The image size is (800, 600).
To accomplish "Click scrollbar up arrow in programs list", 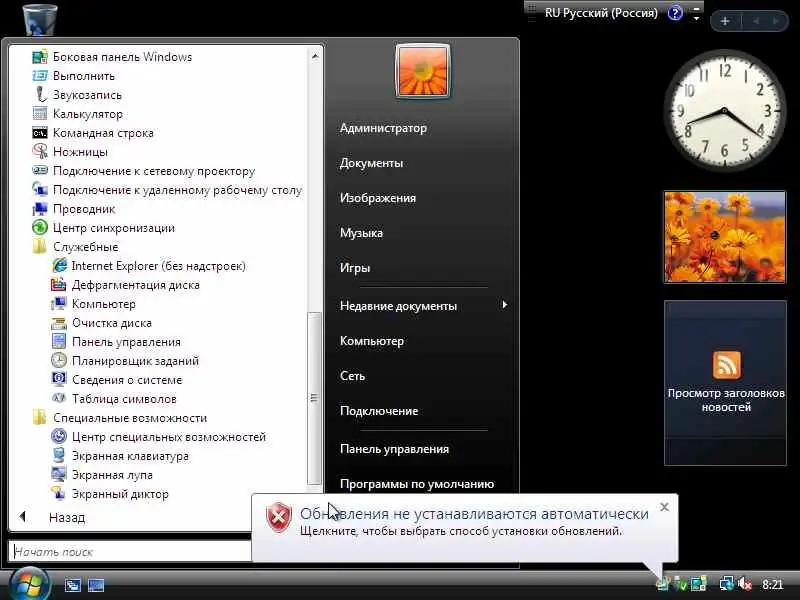I will click(315, 56).
